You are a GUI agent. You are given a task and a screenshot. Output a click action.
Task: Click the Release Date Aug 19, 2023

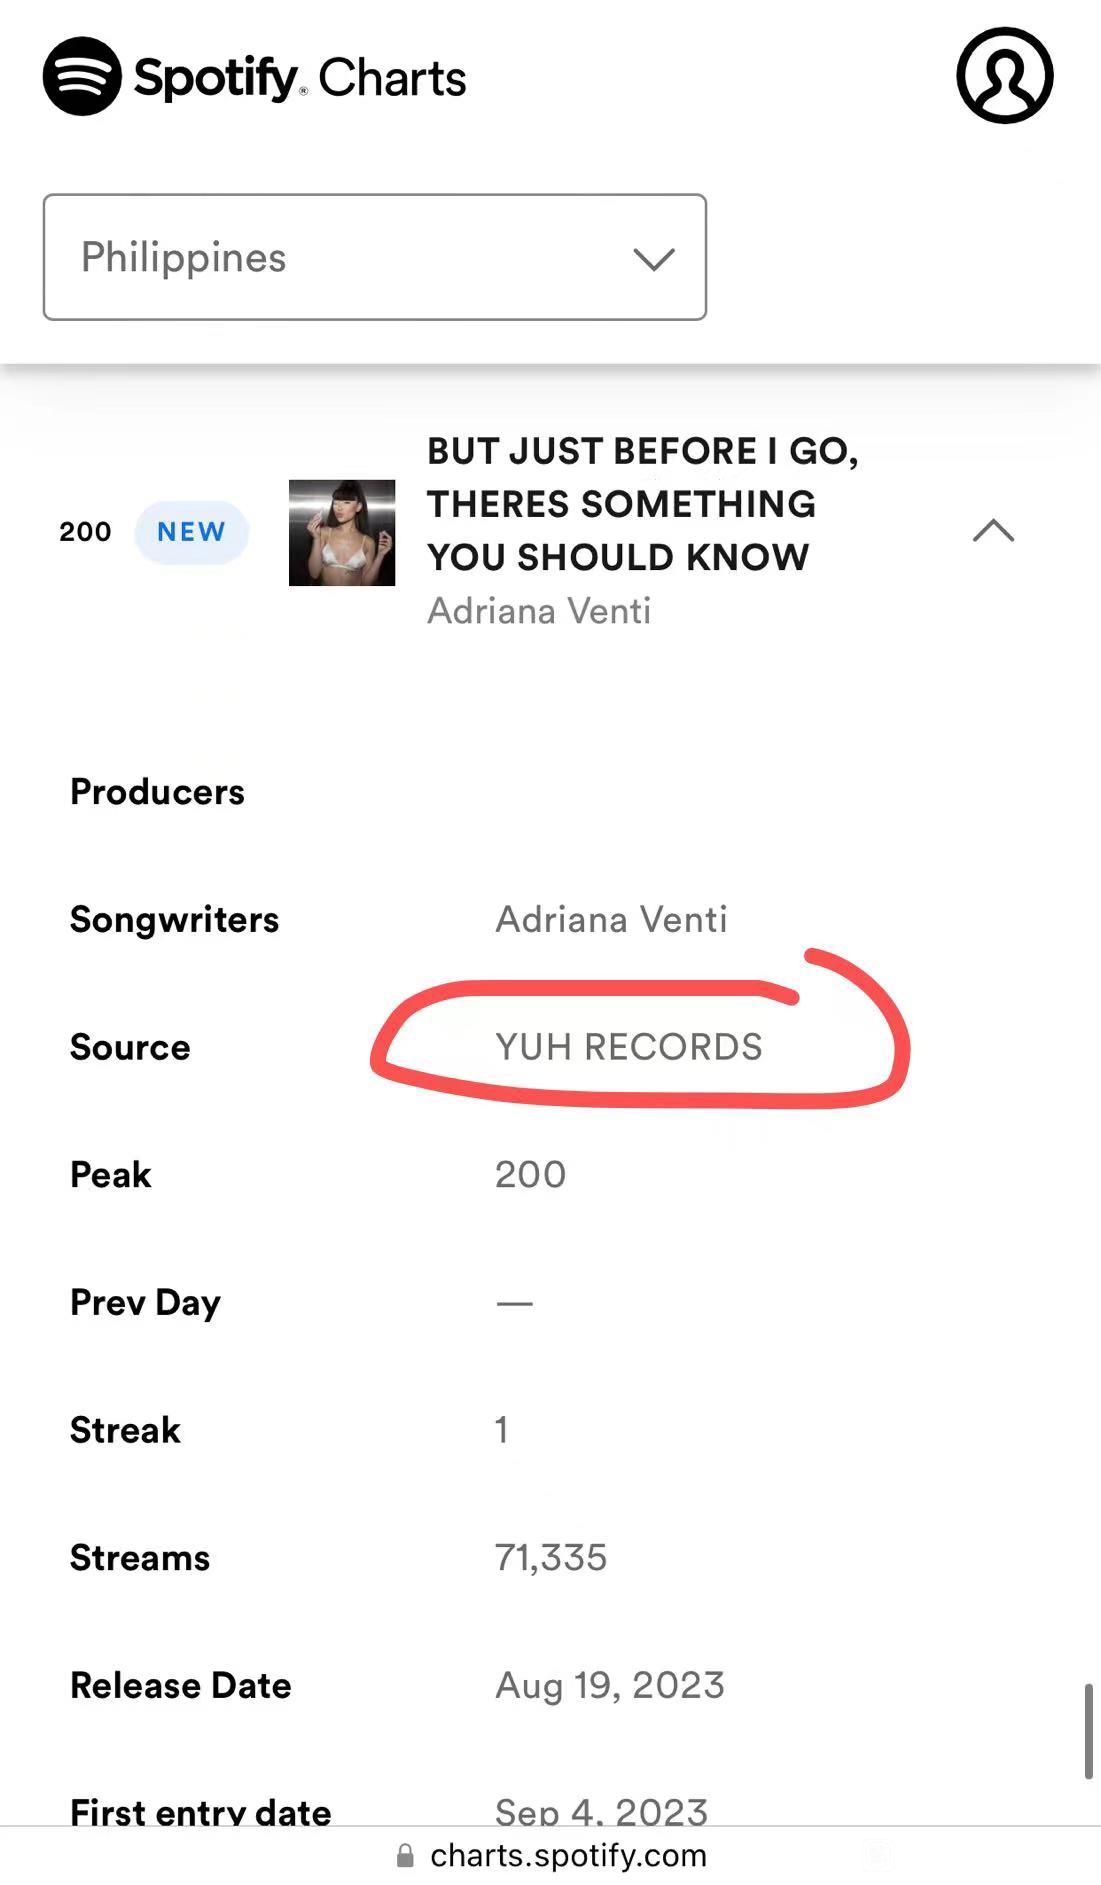[610, 1686]
